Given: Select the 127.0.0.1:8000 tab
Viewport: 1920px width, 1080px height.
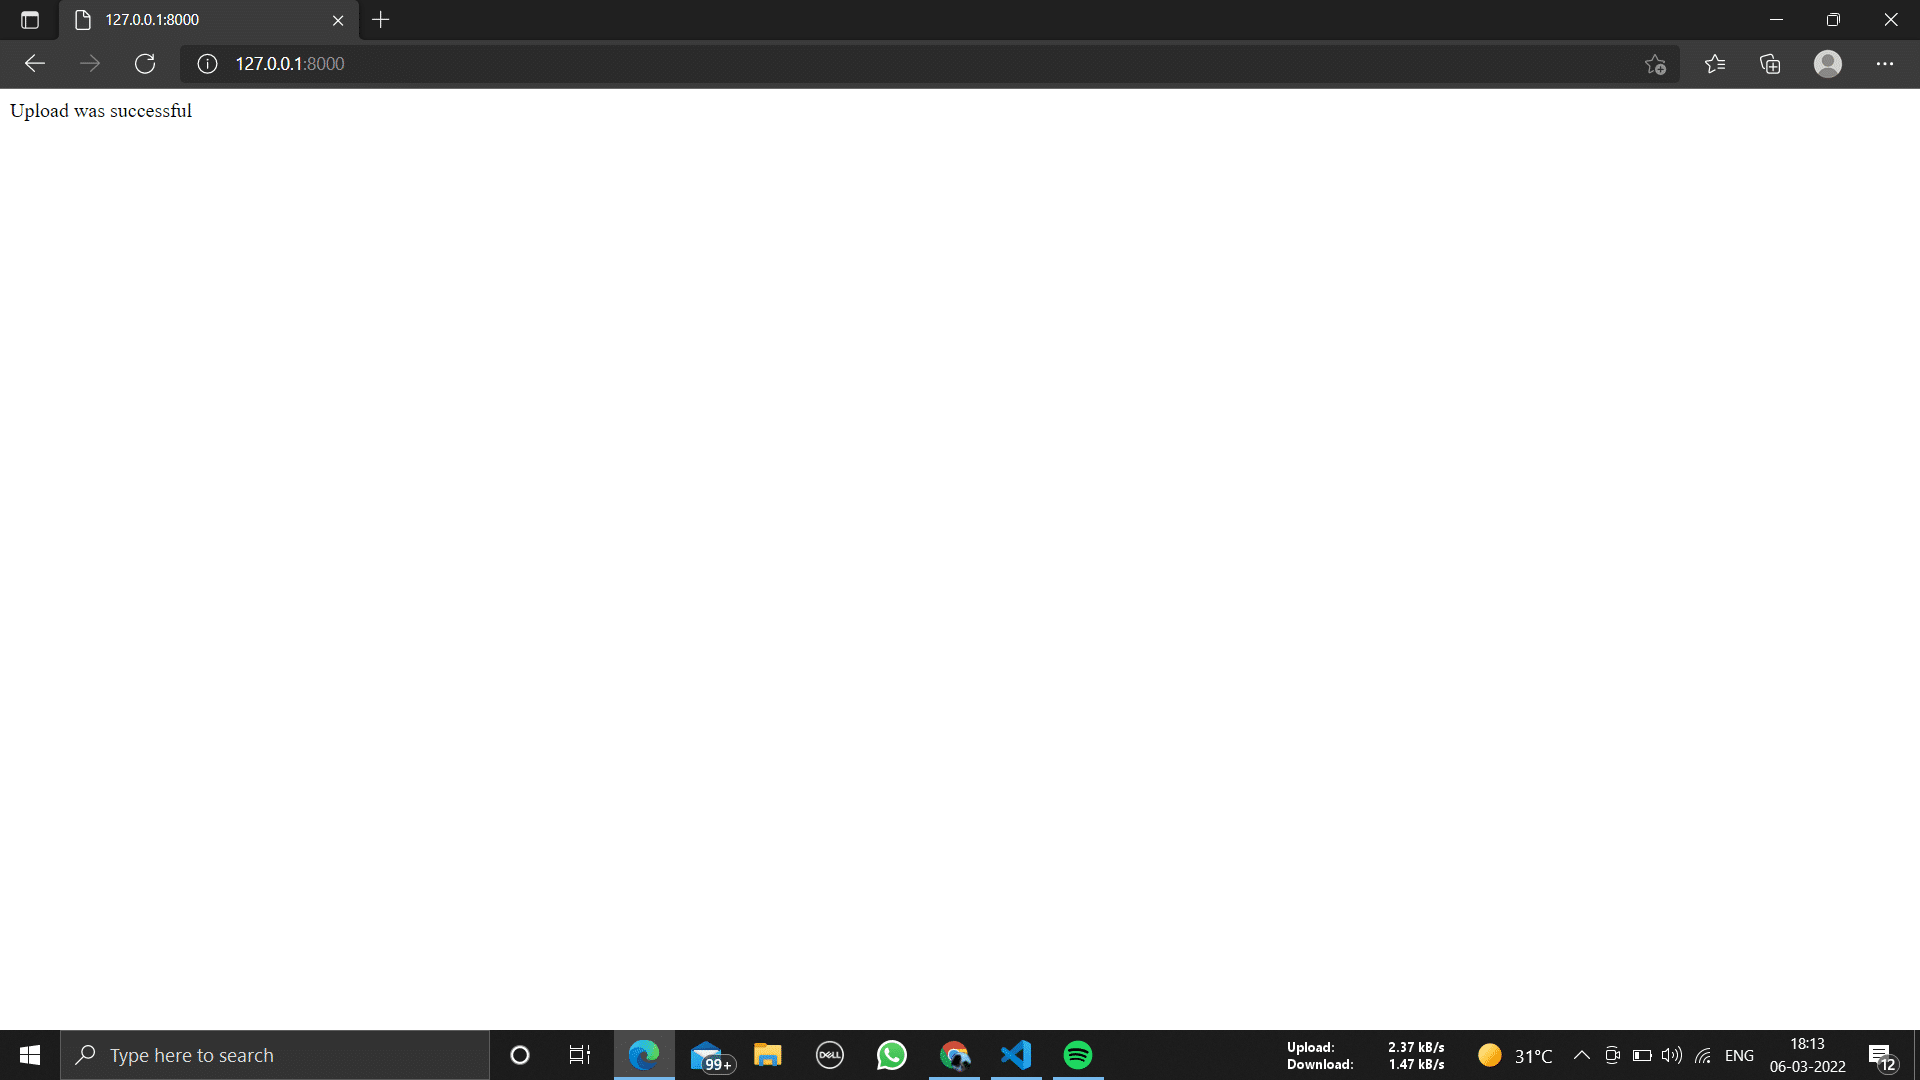Looking at the screenshot, I should coord(200,20).
